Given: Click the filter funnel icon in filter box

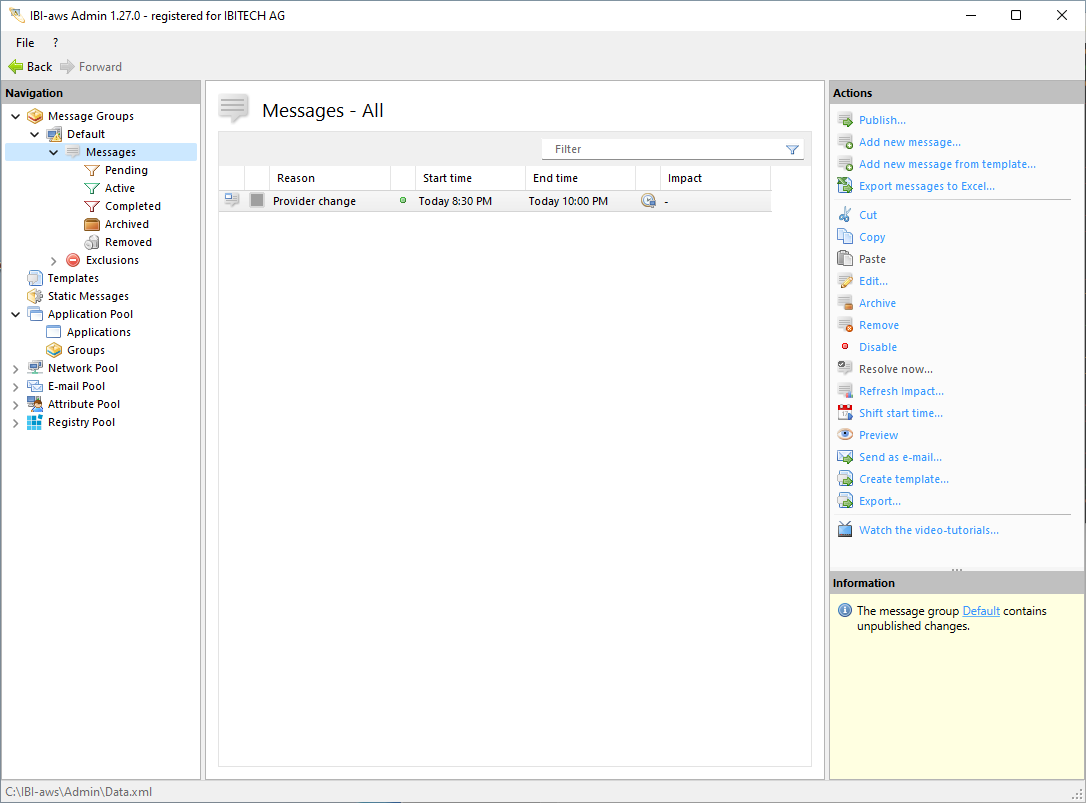Looking at the screenshot, I should [792, 150].
